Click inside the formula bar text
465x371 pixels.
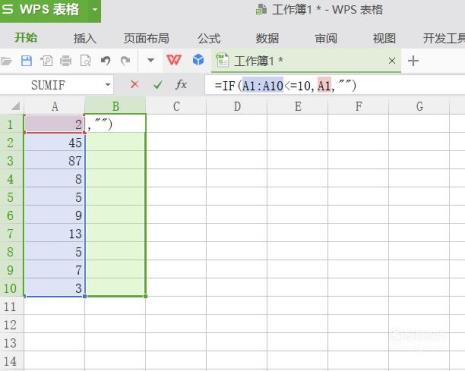click(286, 86)
